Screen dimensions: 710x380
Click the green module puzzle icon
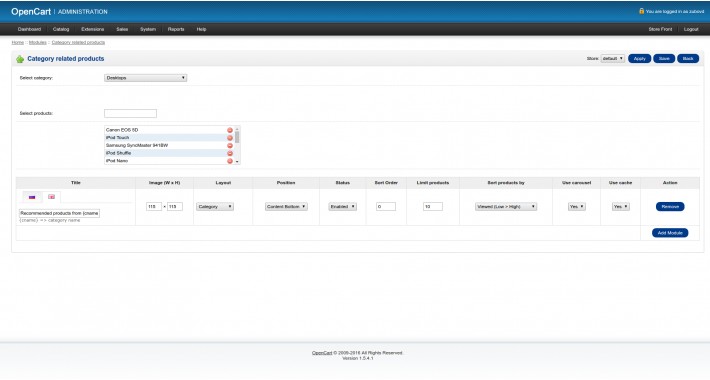pyautogui.click(x=20, y=59)
